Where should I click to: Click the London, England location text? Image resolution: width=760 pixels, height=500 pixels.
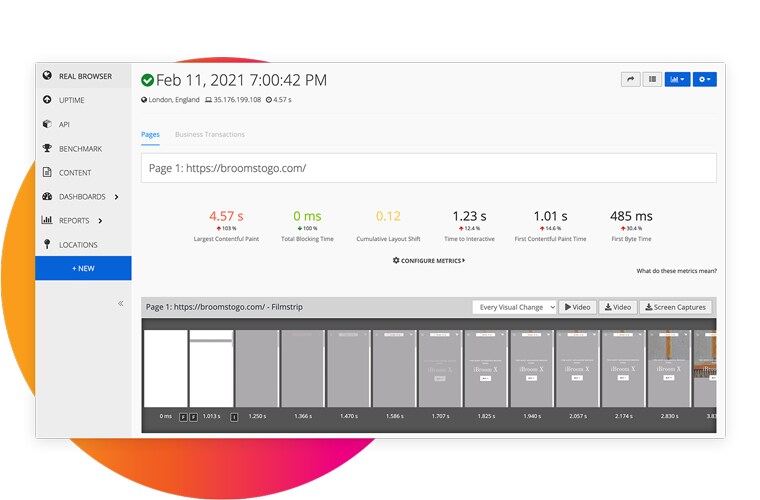pyautogui.click(x=174, y=100)
